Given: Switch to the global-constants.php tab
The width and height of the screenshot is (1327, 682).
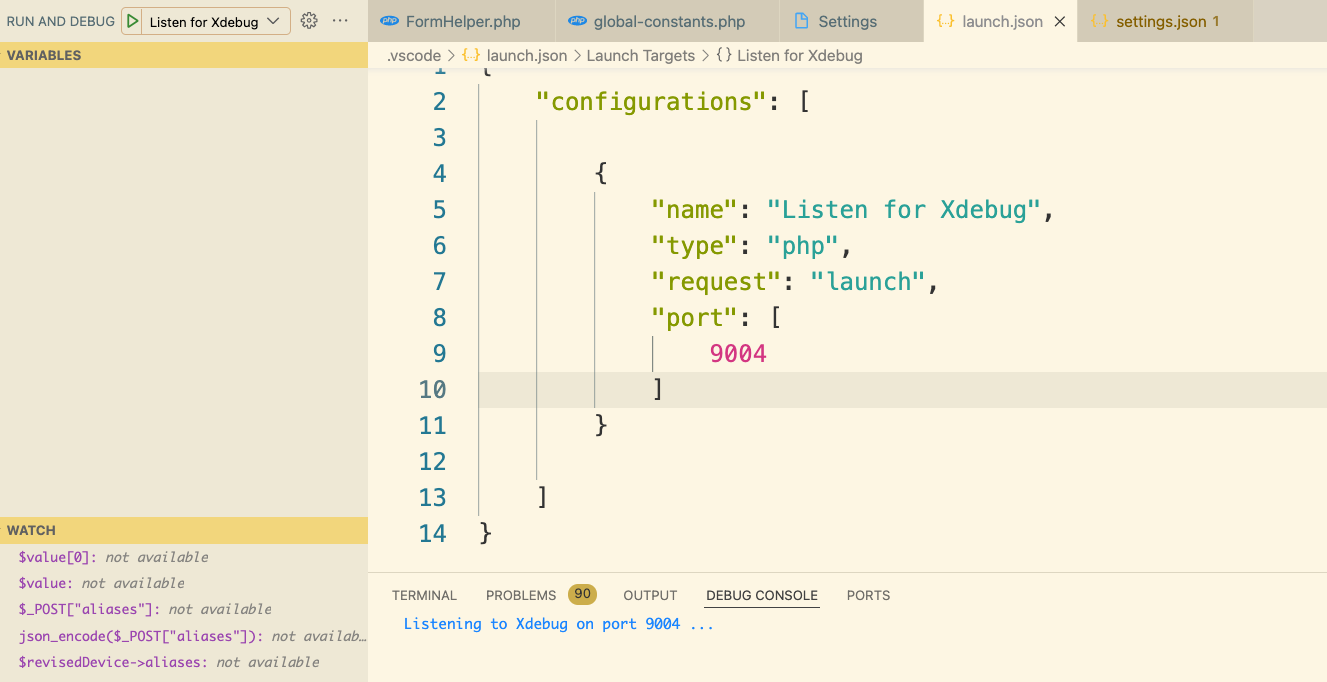Looking at the screenshot, I should click(669, 21).
